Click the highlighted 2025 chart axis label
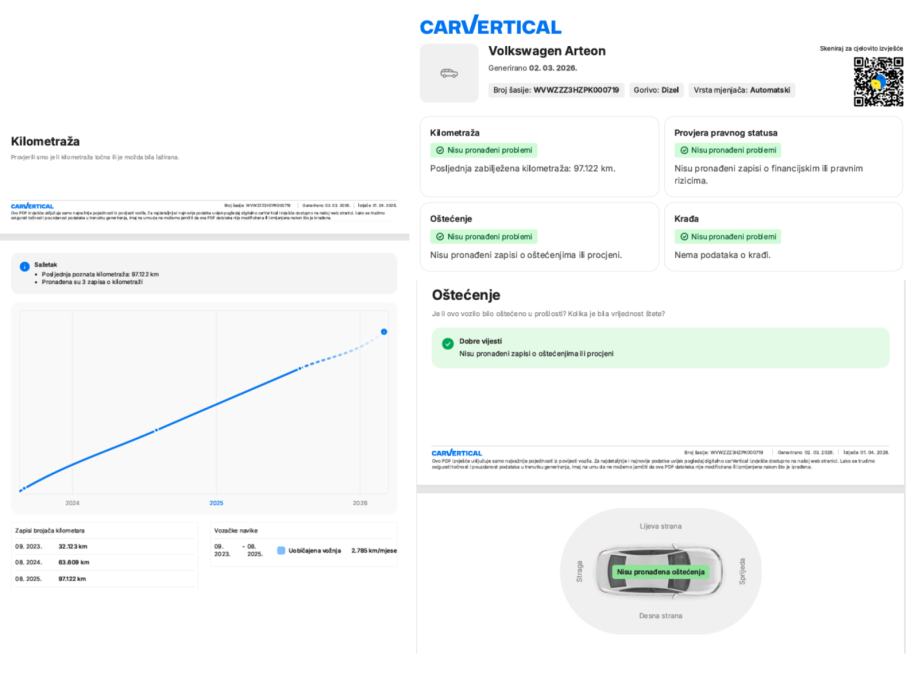 (216, 503)
